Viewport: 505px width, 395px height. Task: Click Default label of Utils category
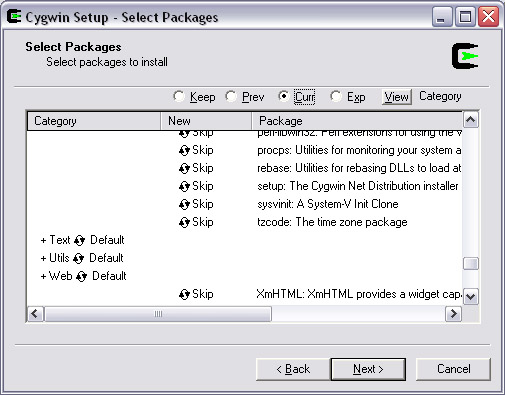[106, 258]
